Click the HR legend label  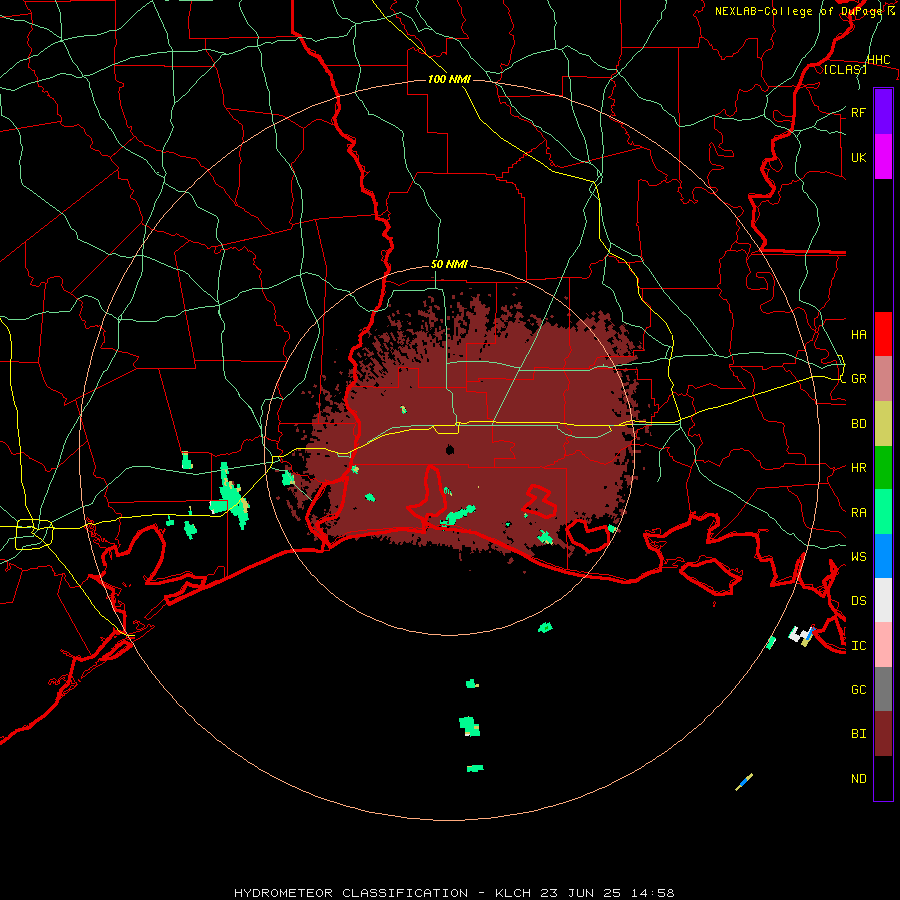click(x=859, y=468)
